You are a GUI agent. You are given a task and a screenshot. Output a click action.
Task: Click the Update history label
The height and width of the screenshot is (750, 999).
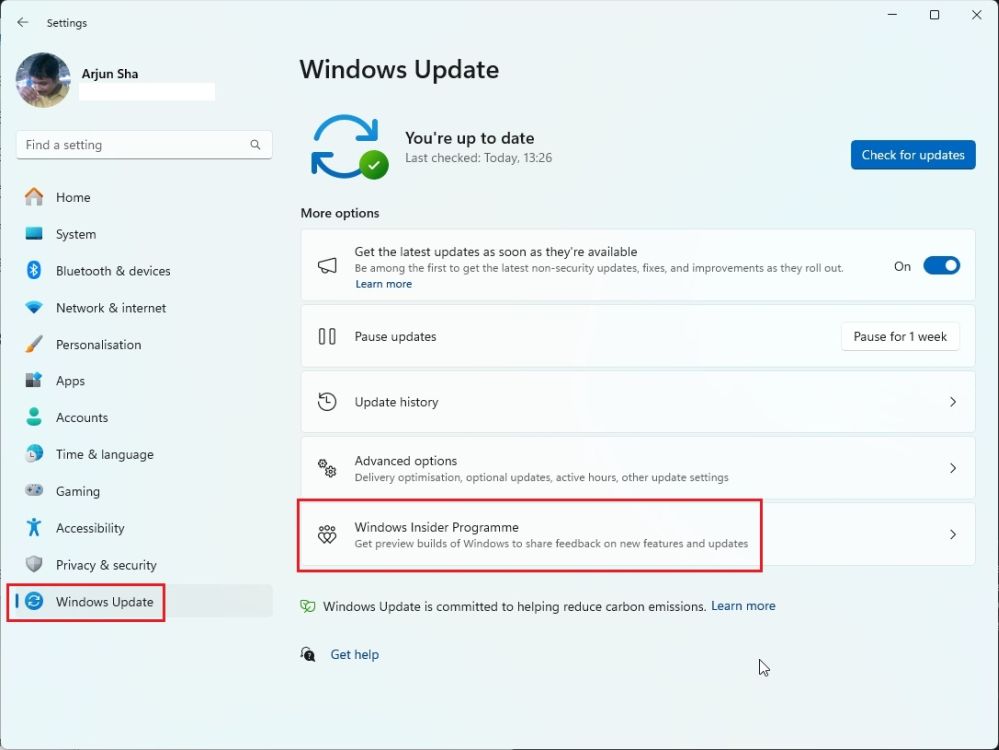[x=396, y=402]
